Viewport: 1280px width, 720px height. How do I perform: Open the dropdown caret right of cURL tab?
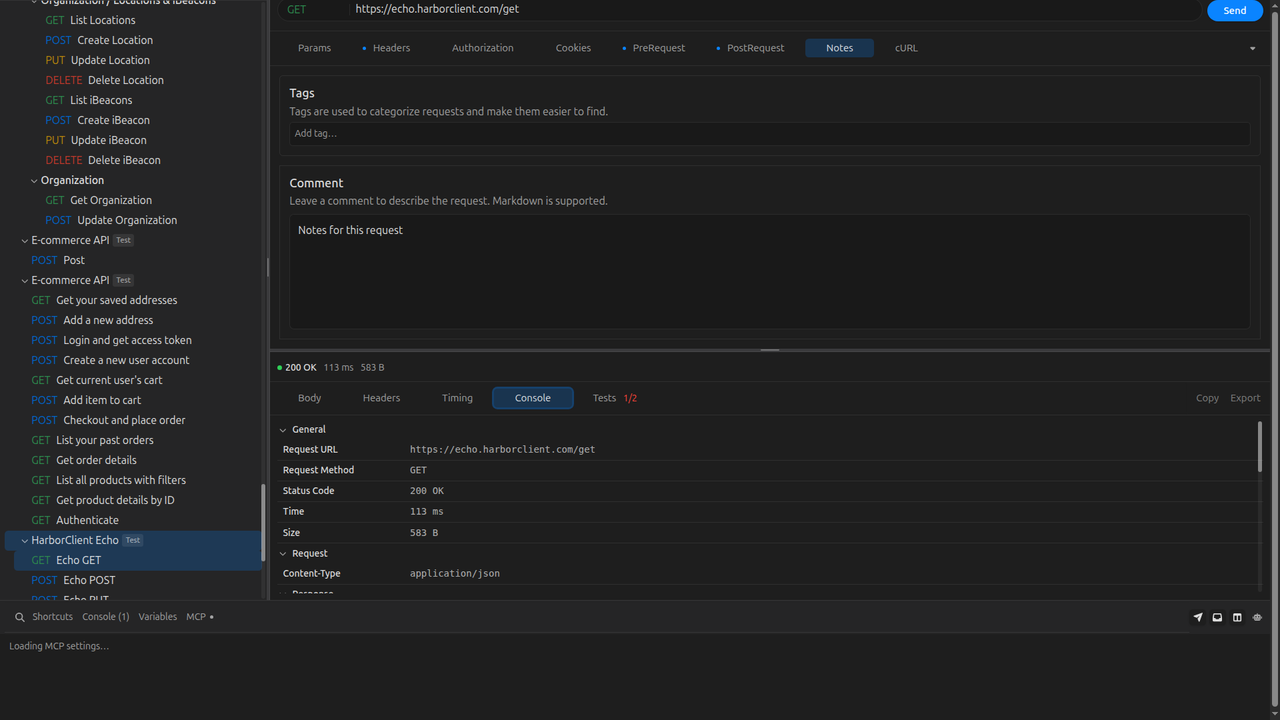(1252, 48)
